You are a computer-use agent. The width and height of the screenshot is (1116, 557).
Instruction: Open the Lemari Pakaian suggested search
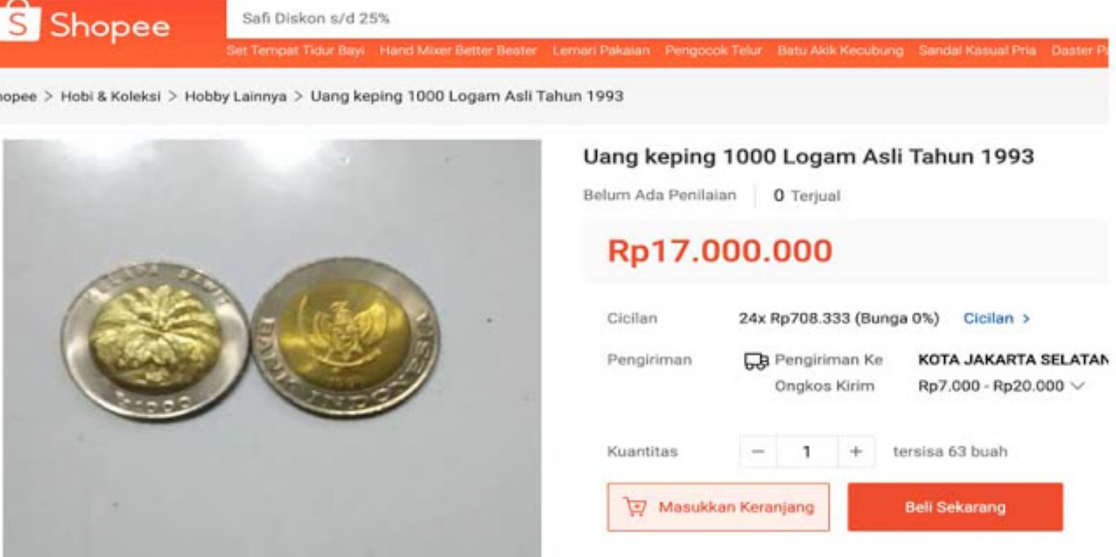pyautogui.click(x=601, y=51)
